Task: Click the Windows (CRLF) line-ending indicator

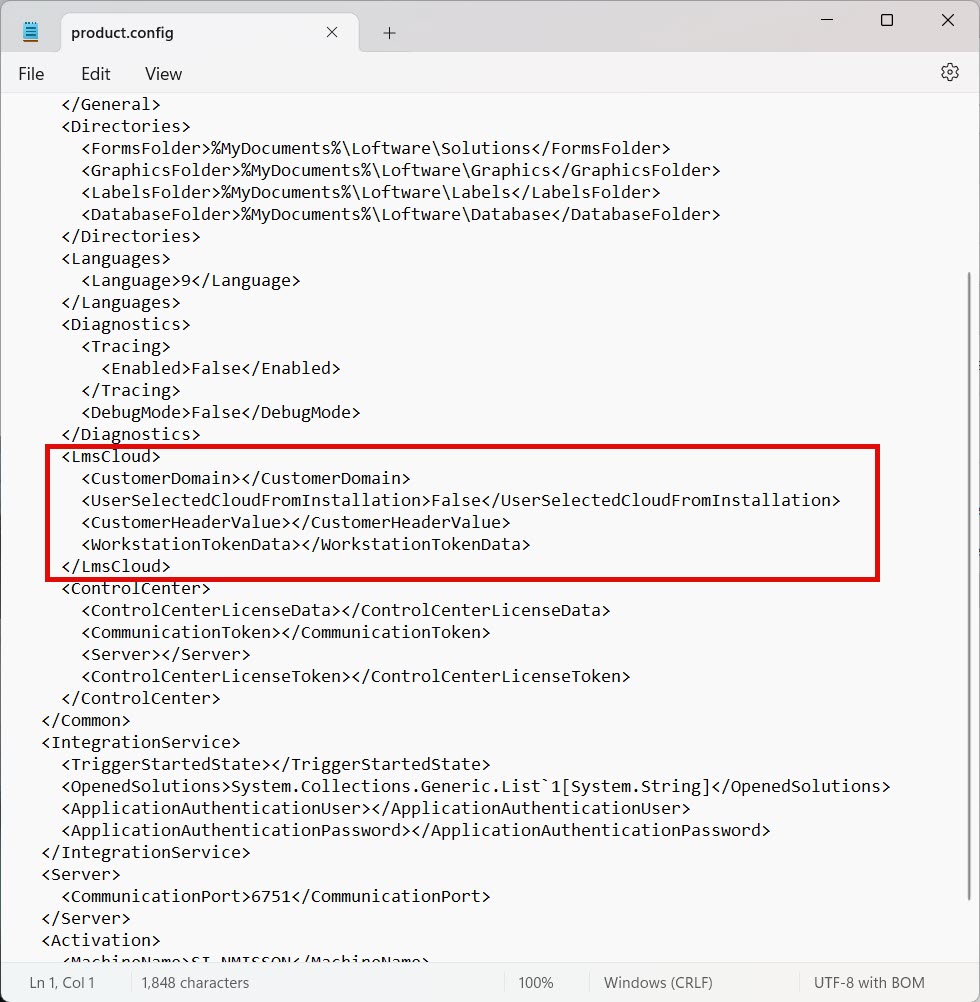Action: pos(657,982)
